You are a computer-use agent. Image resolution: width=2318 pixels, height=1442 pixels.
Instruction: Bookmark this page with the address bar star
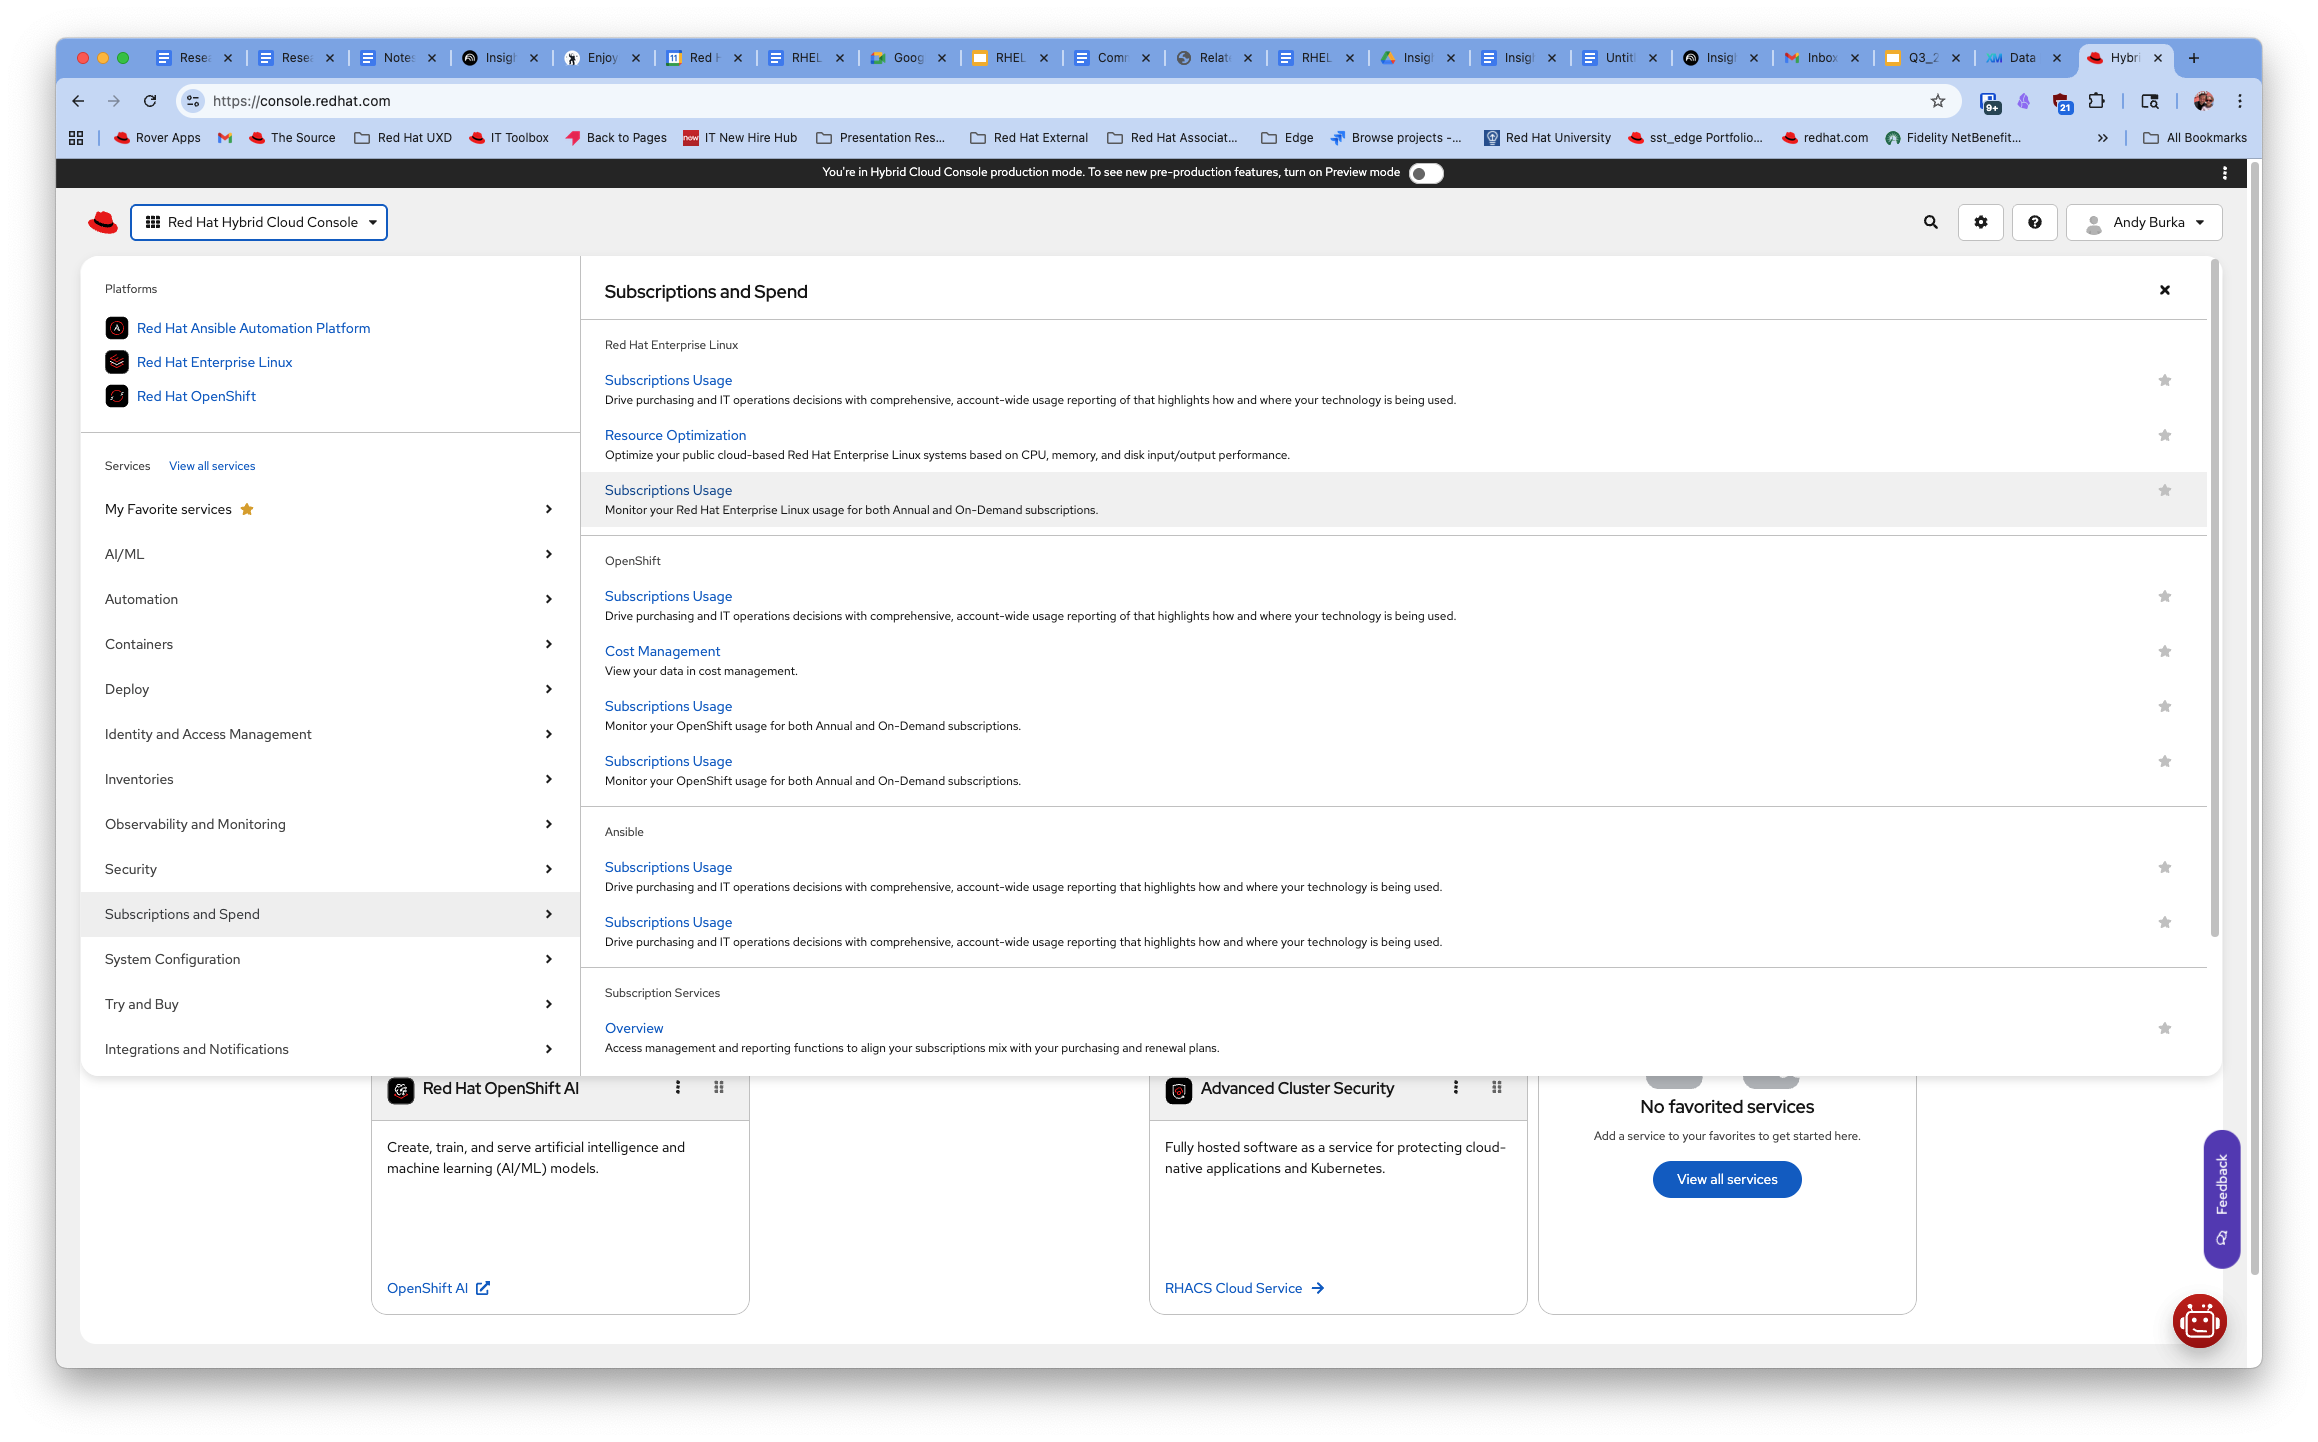click(x=1938, y=101)
